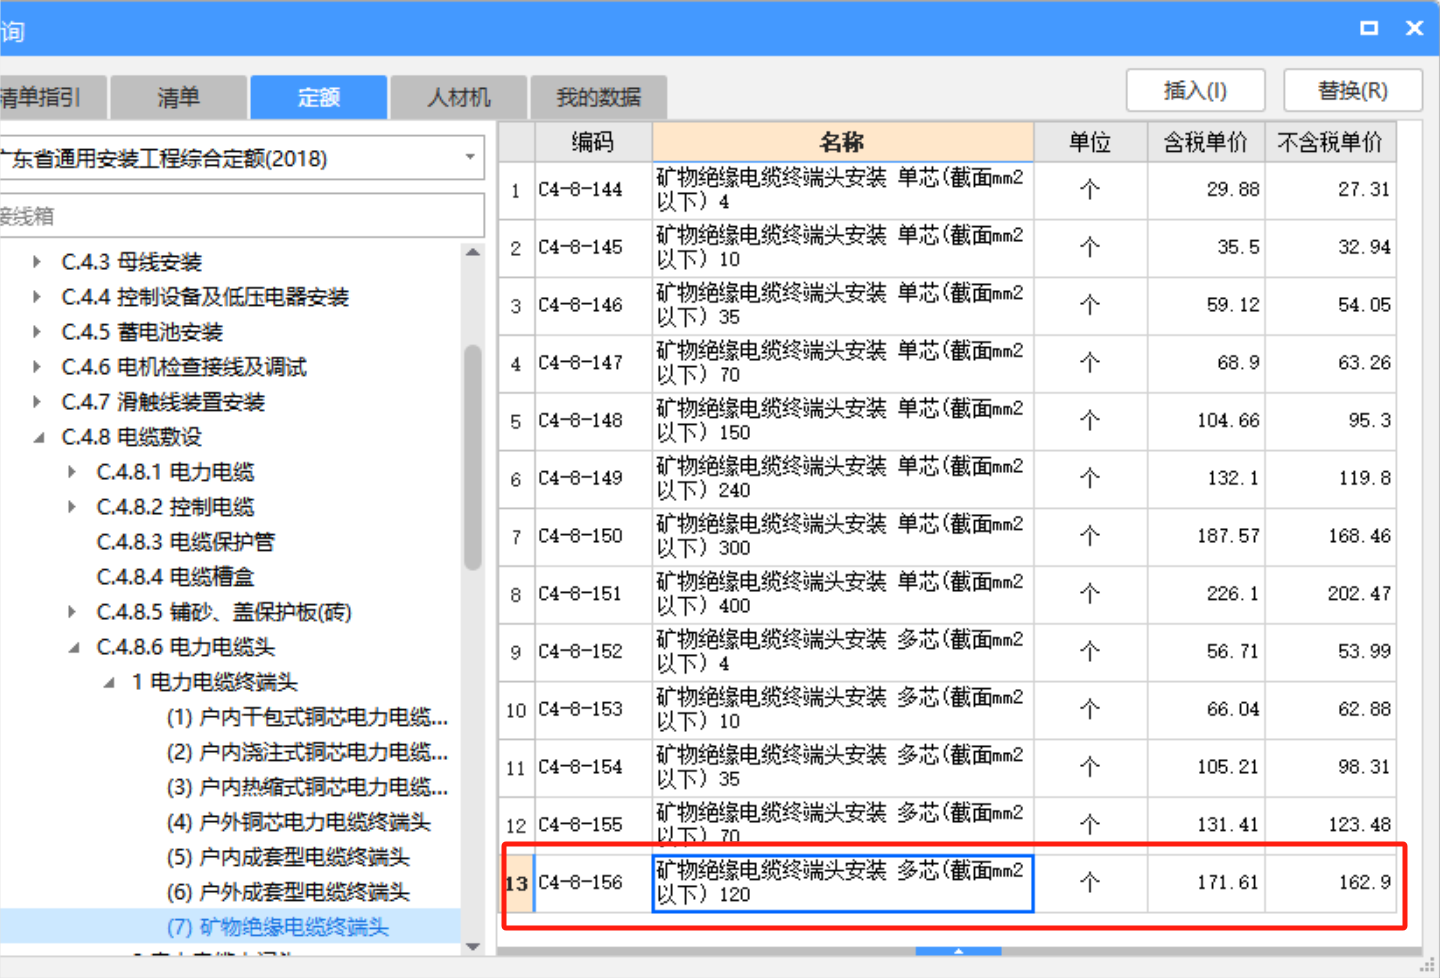The width and height of the screenshot is (1440, 978).
Task: Select C.4.8.4 电缆槽盒 in tree
Action: click(x=175, y=577)
